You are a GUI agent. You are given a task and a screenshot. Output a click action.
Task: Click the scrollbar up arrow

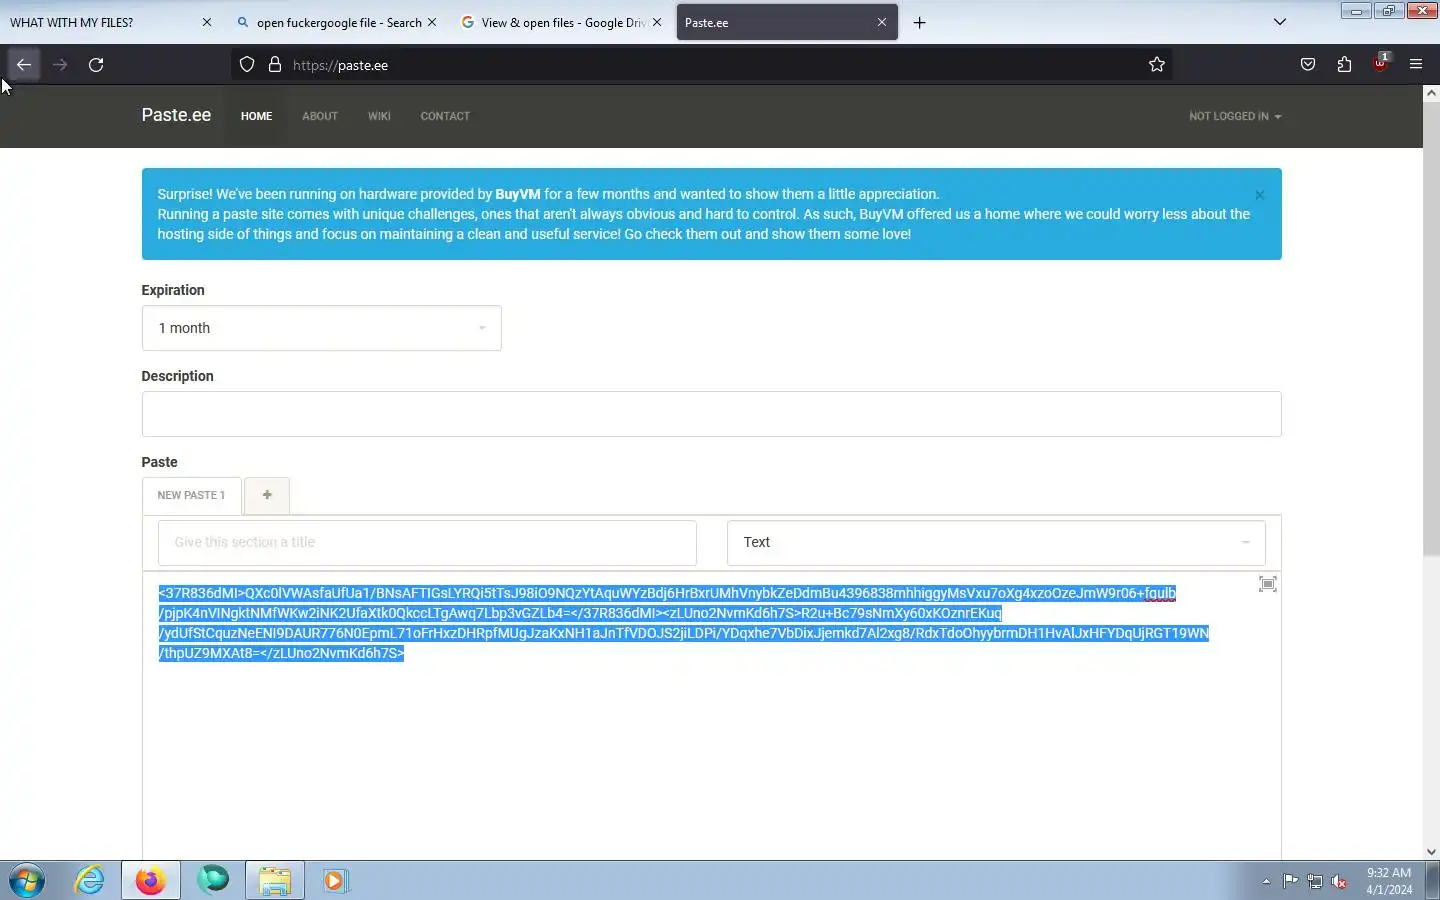(x=1431, y=93)
